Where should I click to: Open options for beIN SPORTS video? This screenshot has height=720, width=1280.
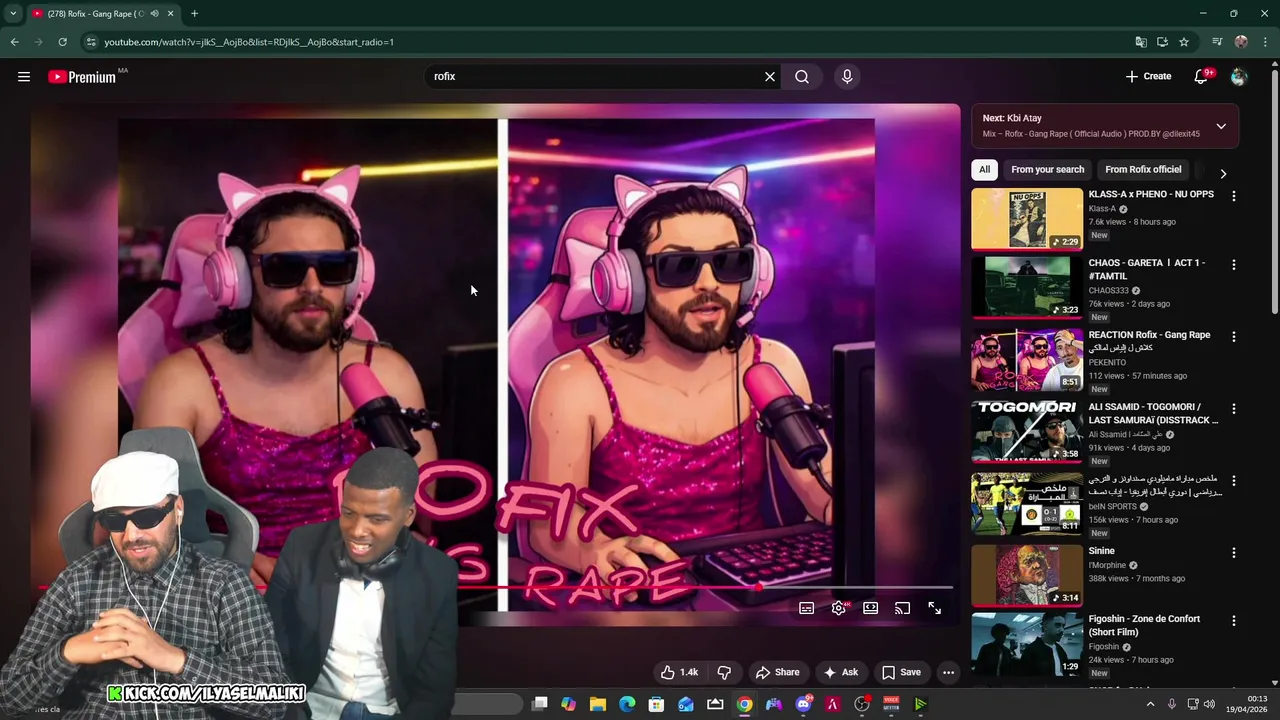point(1233,481)
